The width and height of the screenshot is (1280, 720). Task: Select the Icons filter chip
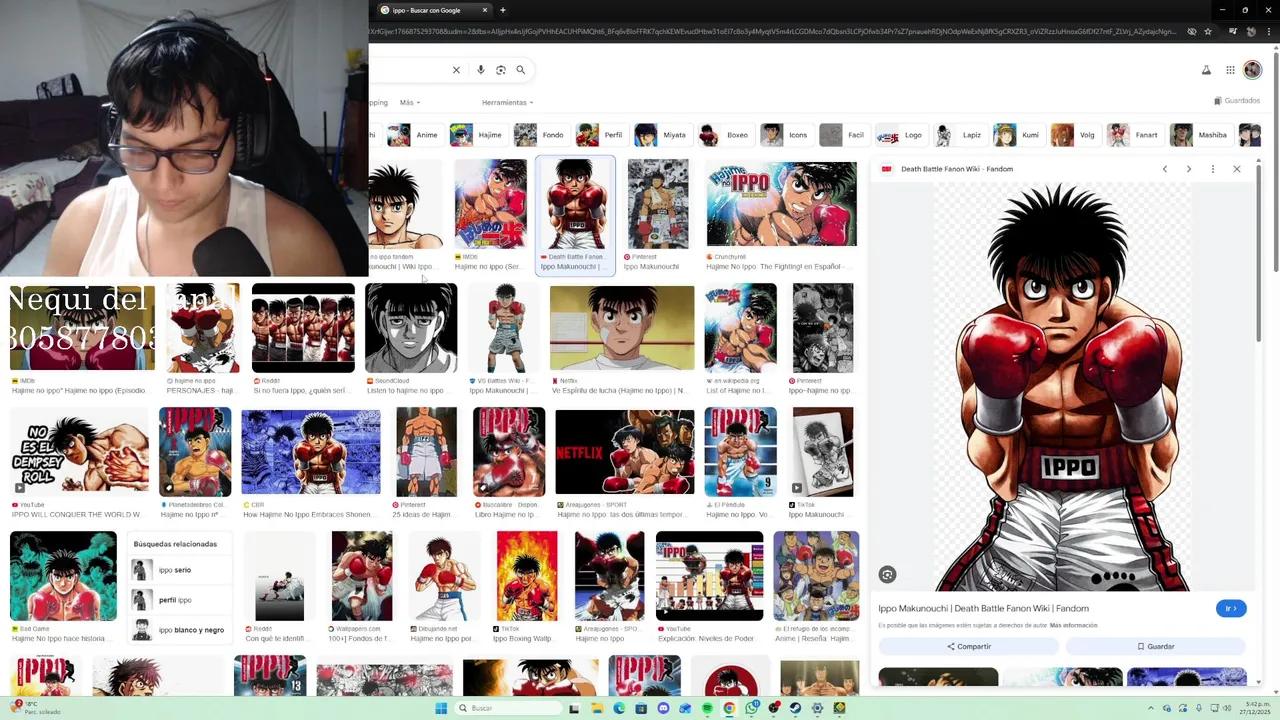(x=785, y=135)
